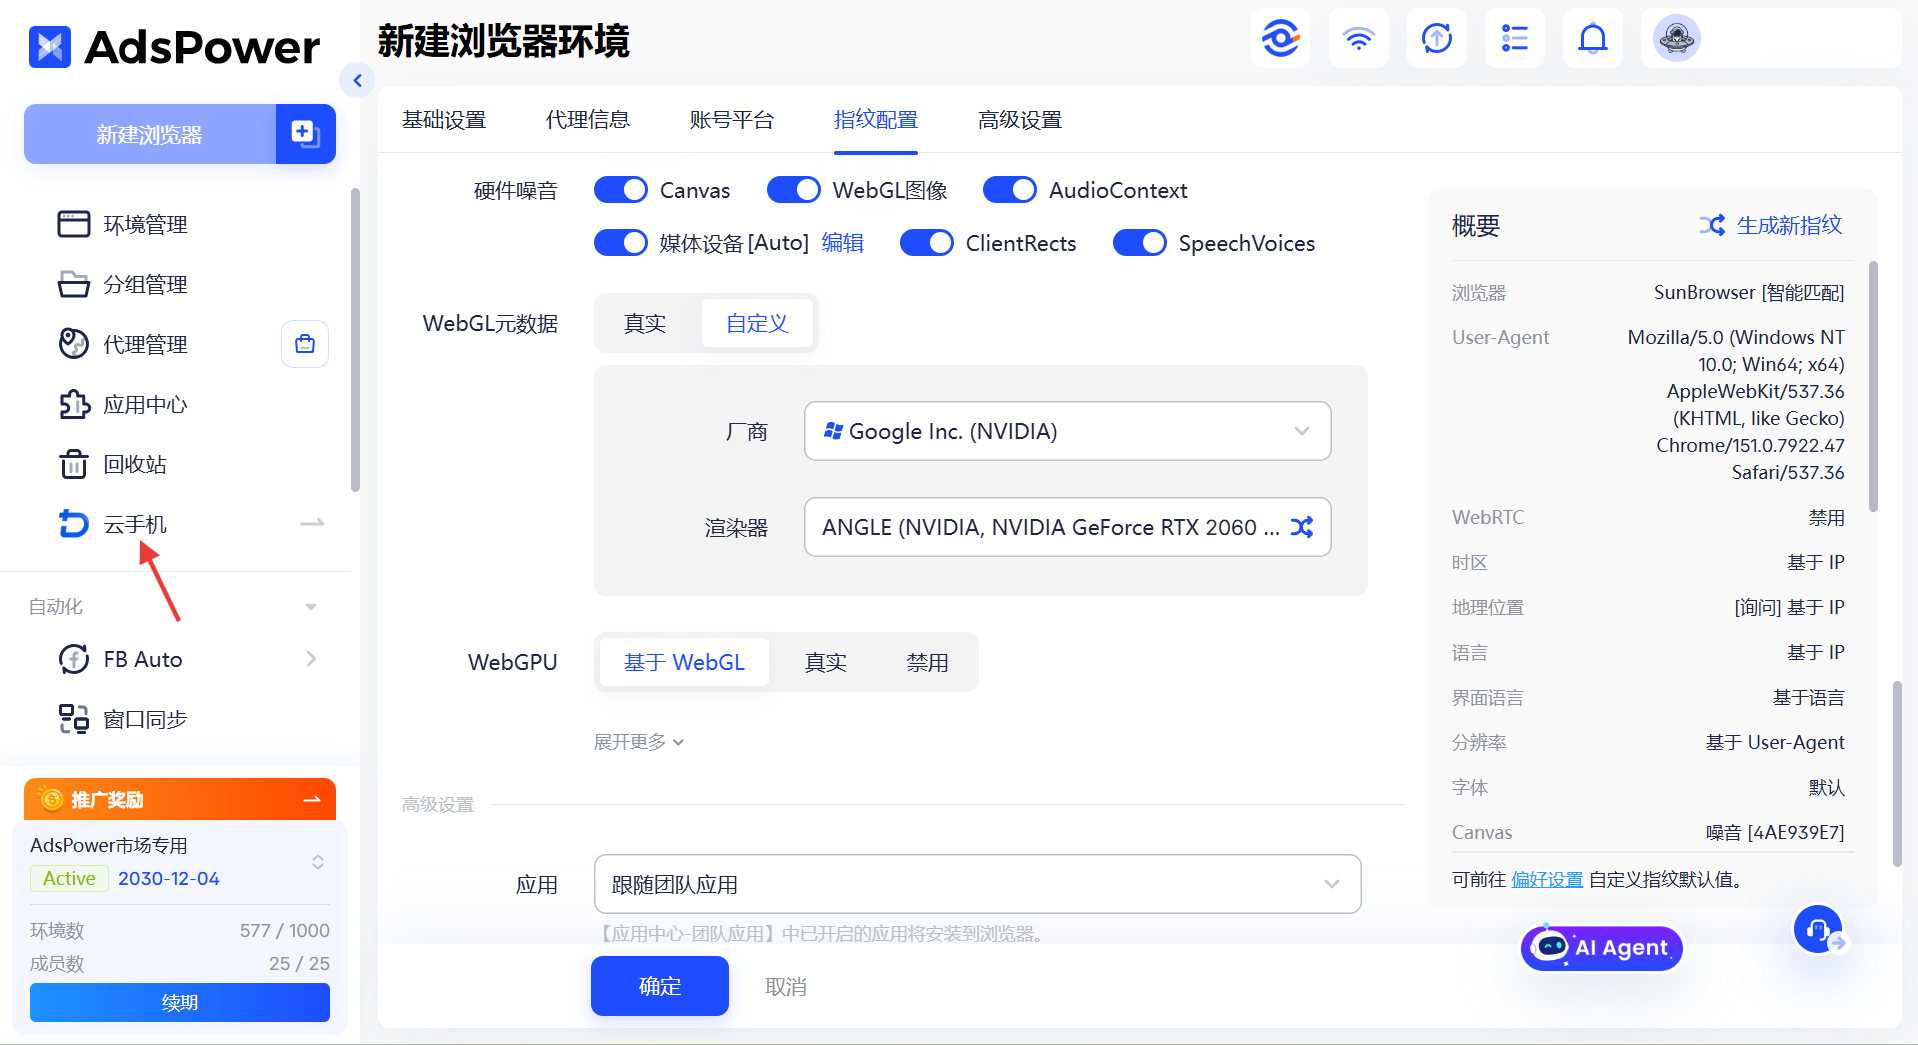Viewport: 1918px width, 1045px height.
Task: Toggle the AudioContext noise switch
Action: coord(1010,190)
